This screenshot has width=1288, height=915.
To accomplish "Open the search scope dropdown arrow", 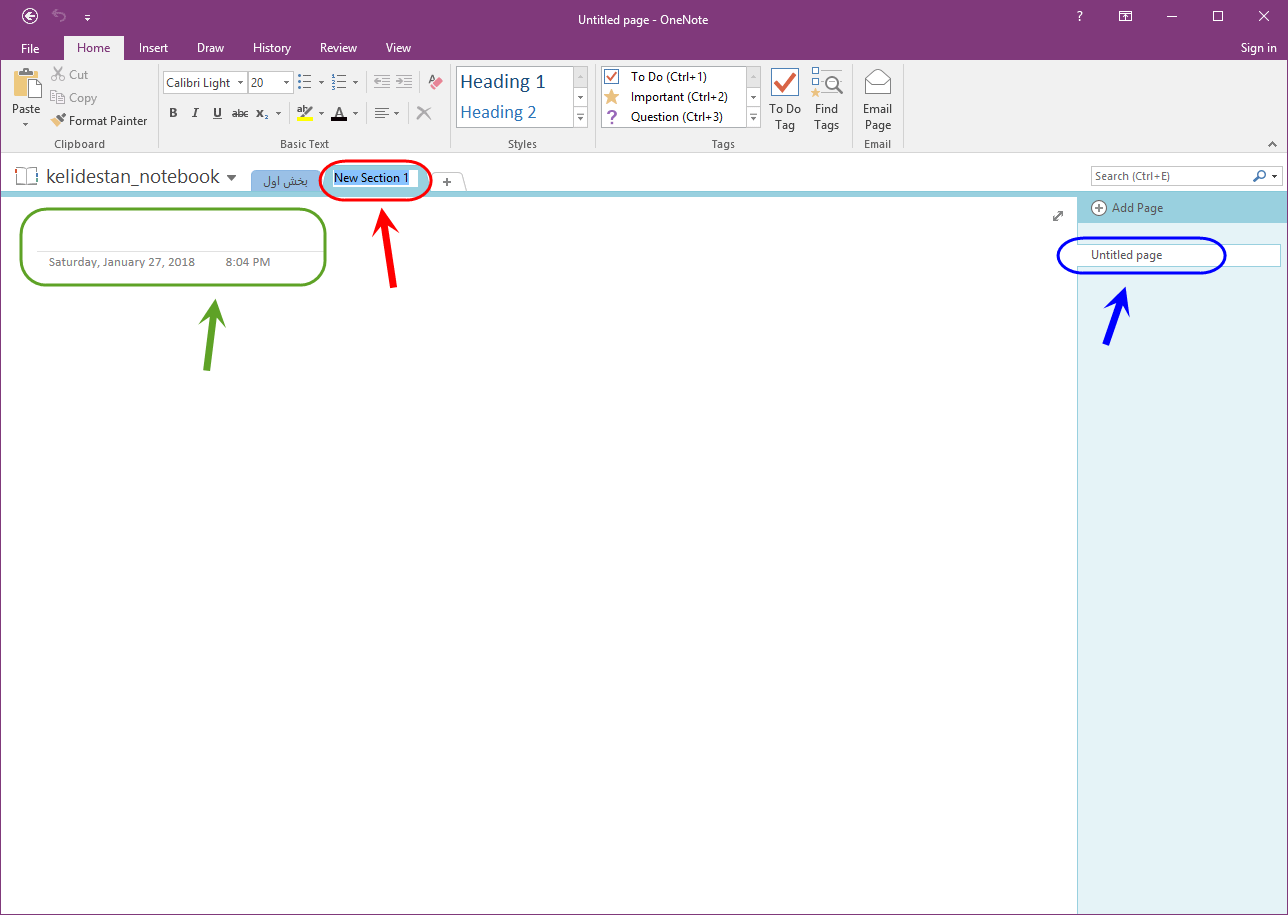I will click(x=1275, y=176).
